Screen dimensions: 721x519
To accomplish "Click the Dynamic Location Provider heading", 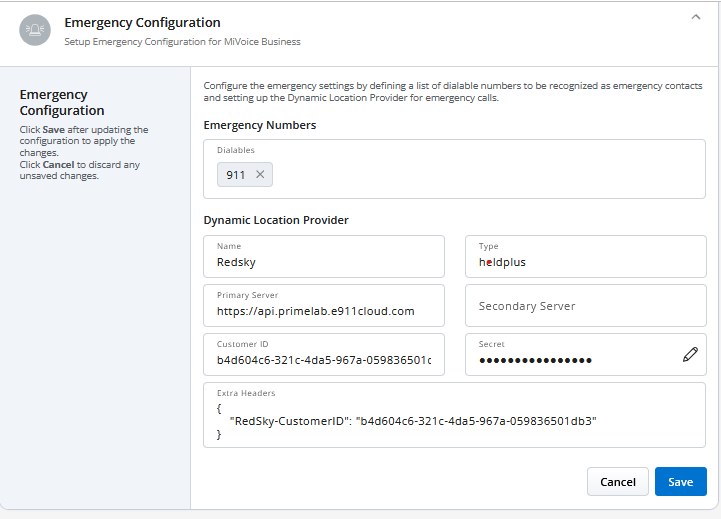I will [276, 220].
